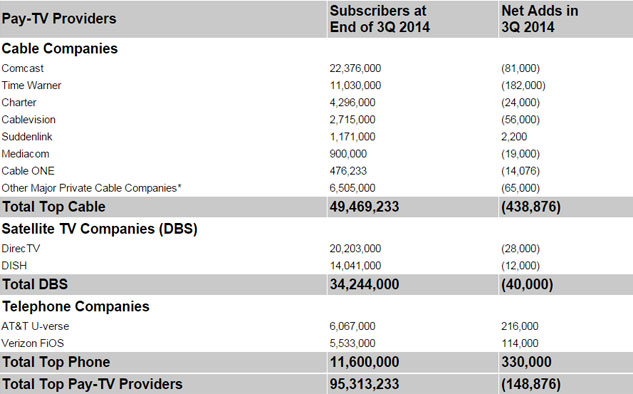Select the Total Top Cable summary row

[x=316, y=207]
